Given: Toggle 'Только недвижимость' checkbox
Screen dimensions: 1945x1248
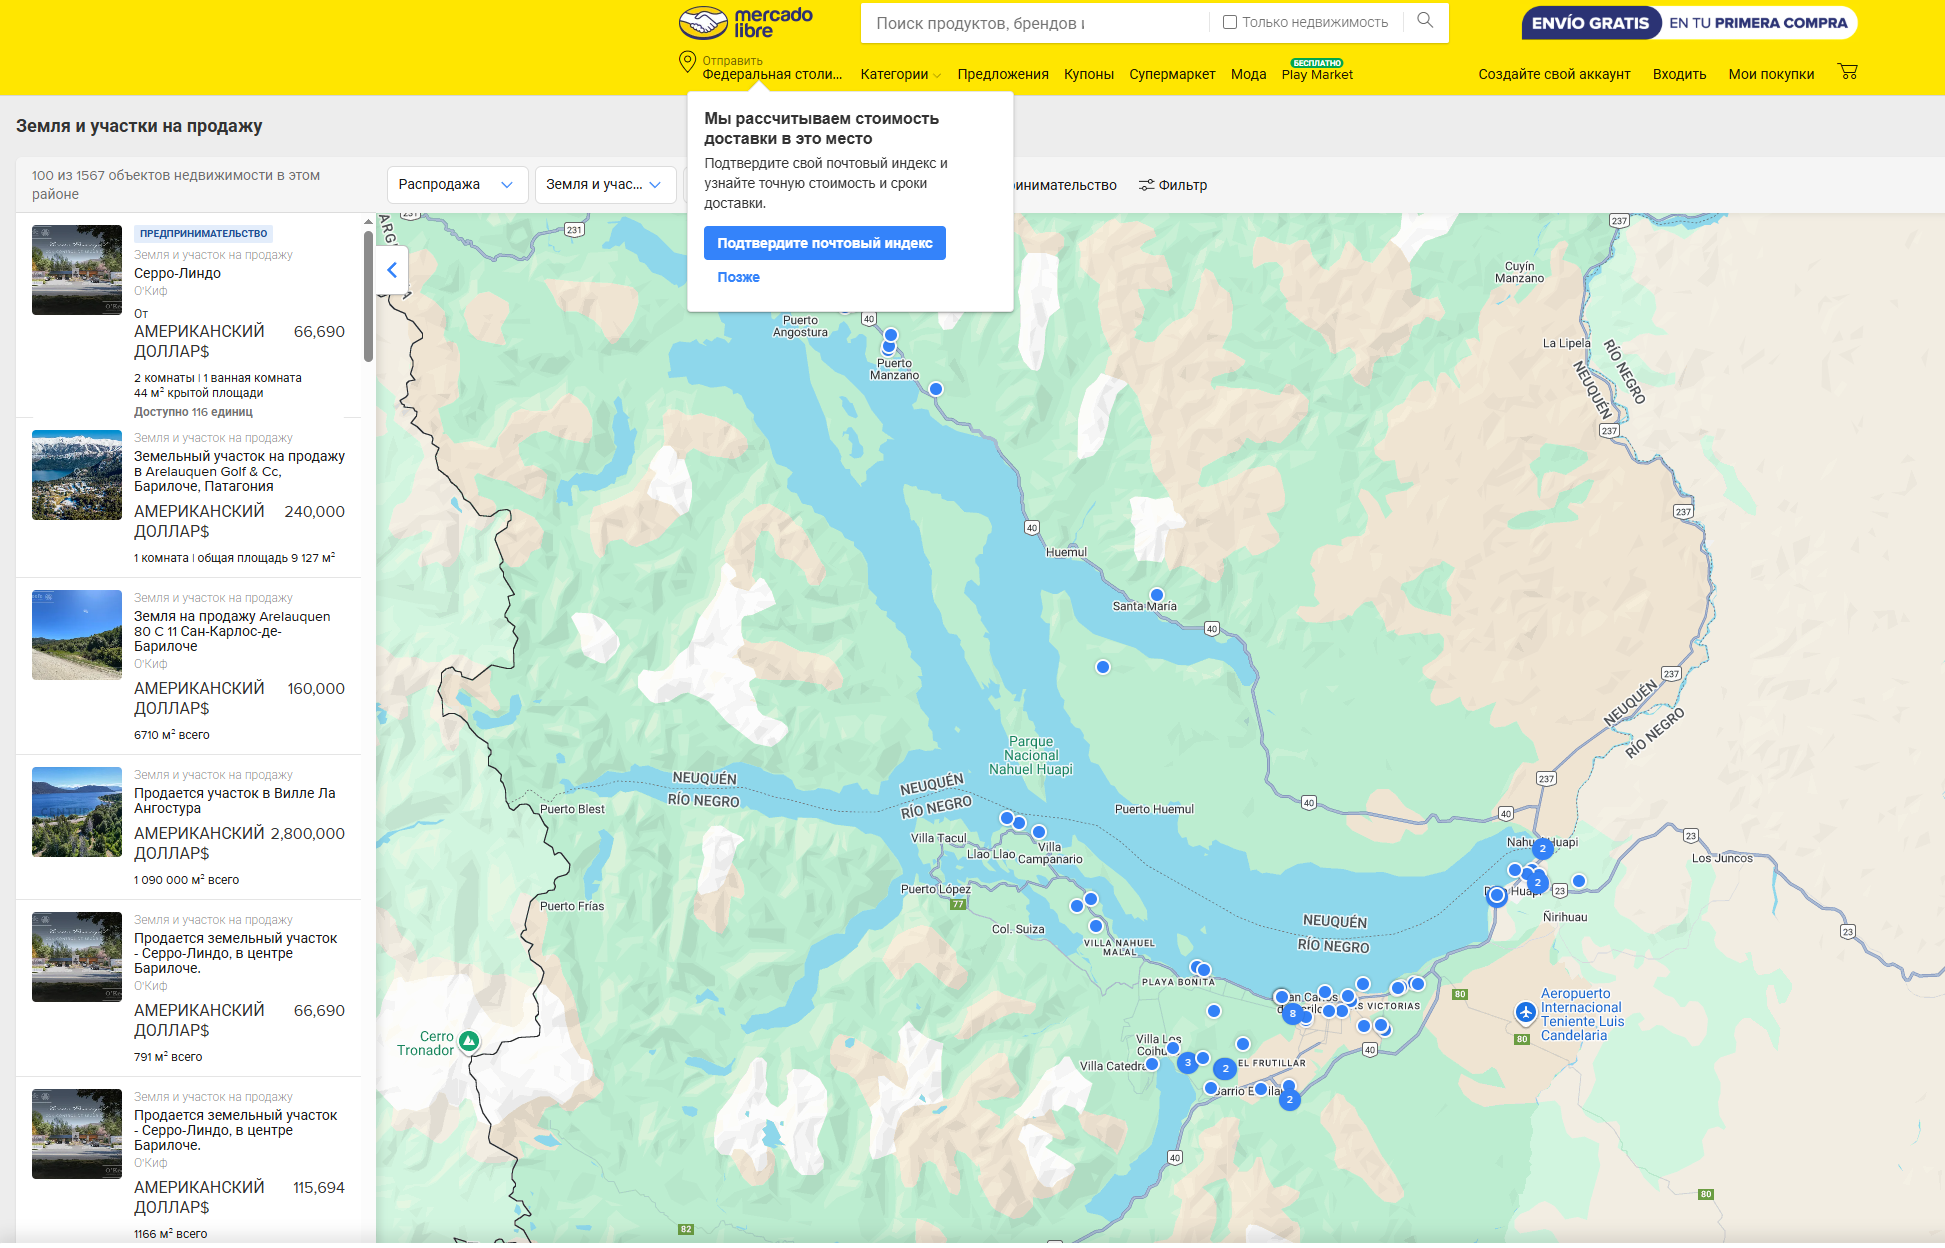Looking at the screenshot, I should tap(1230, 22).
